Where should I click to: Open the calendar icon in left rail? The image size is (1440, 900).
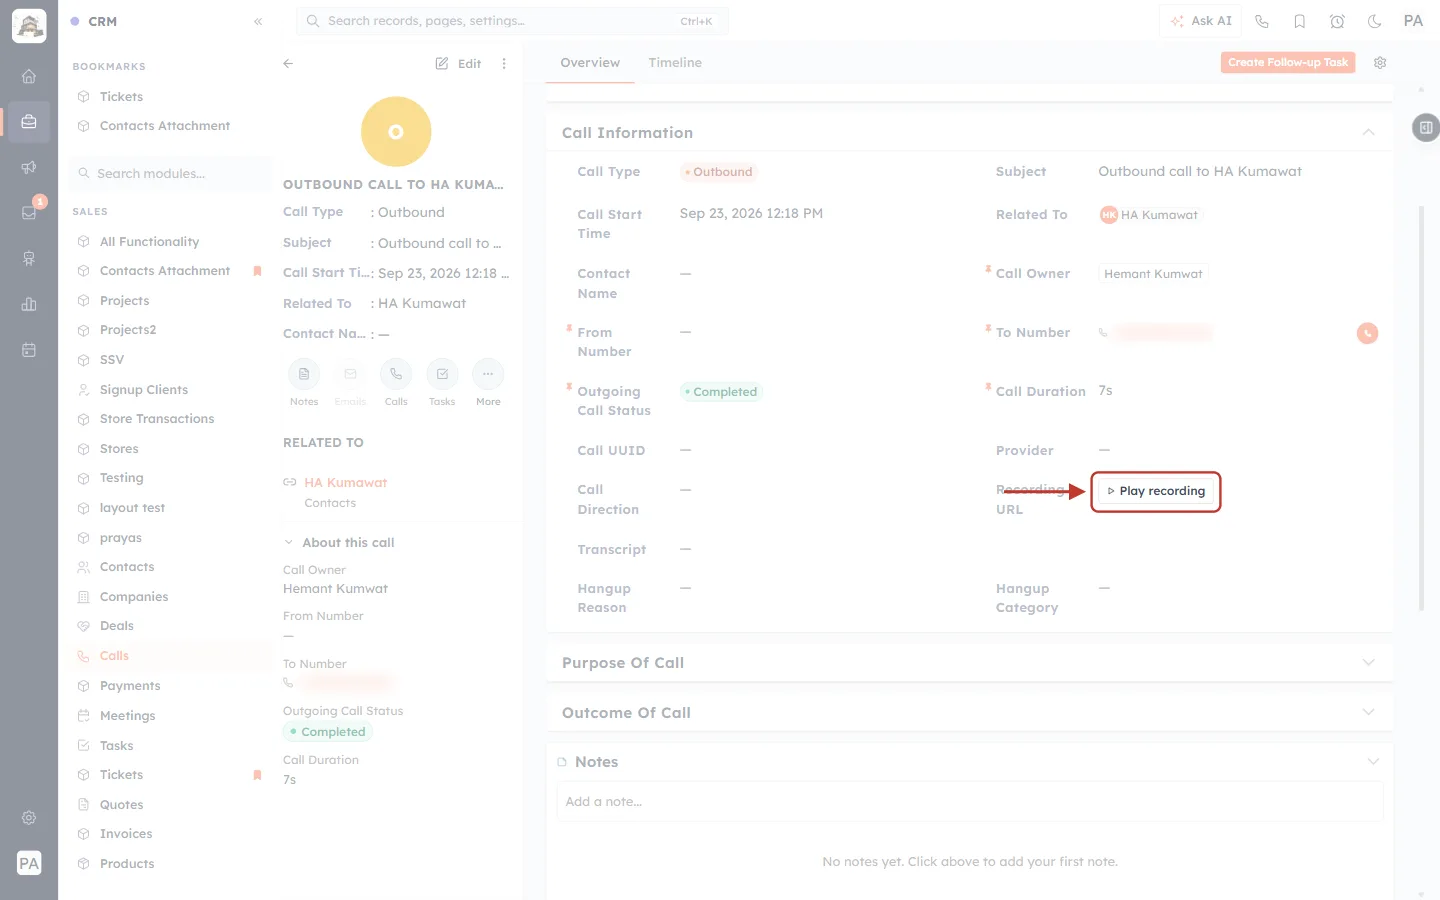[x=29, y=350]
